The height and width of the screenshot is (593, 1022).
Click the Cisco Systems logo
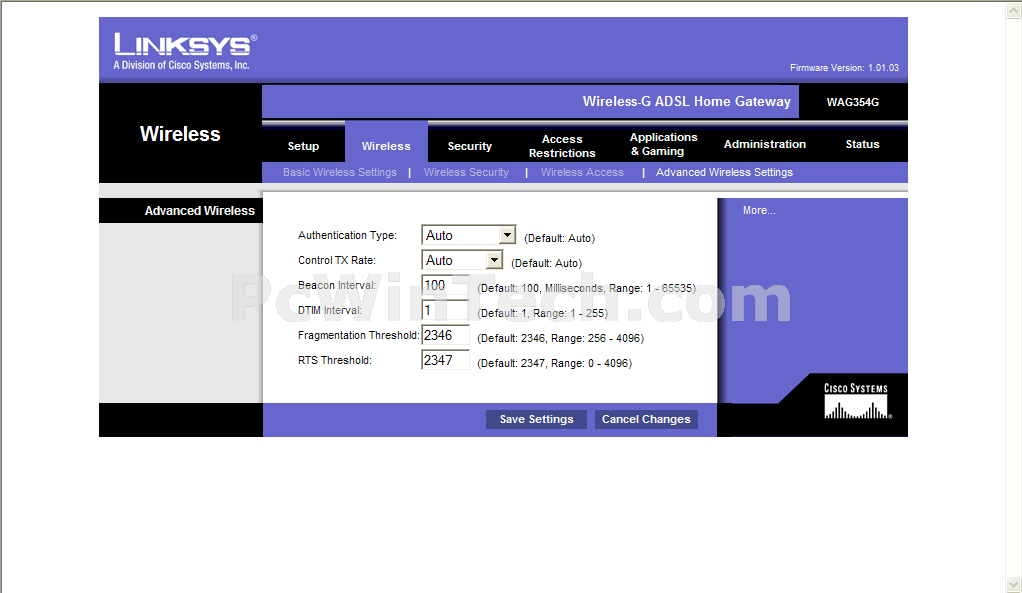click(856, 401)
